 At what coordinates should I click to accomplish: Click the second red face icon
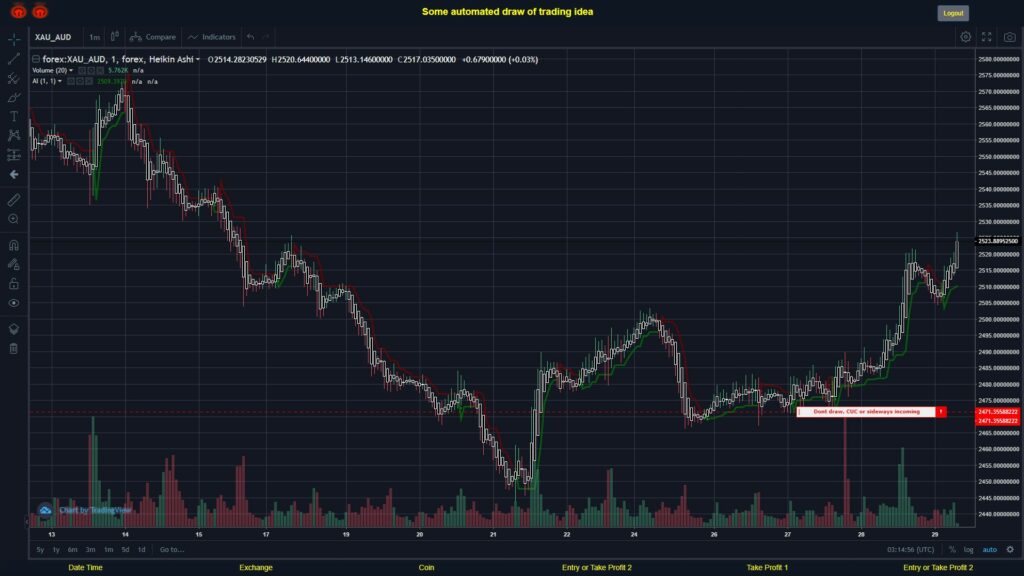pyautogui.click(x=40, y=11)
